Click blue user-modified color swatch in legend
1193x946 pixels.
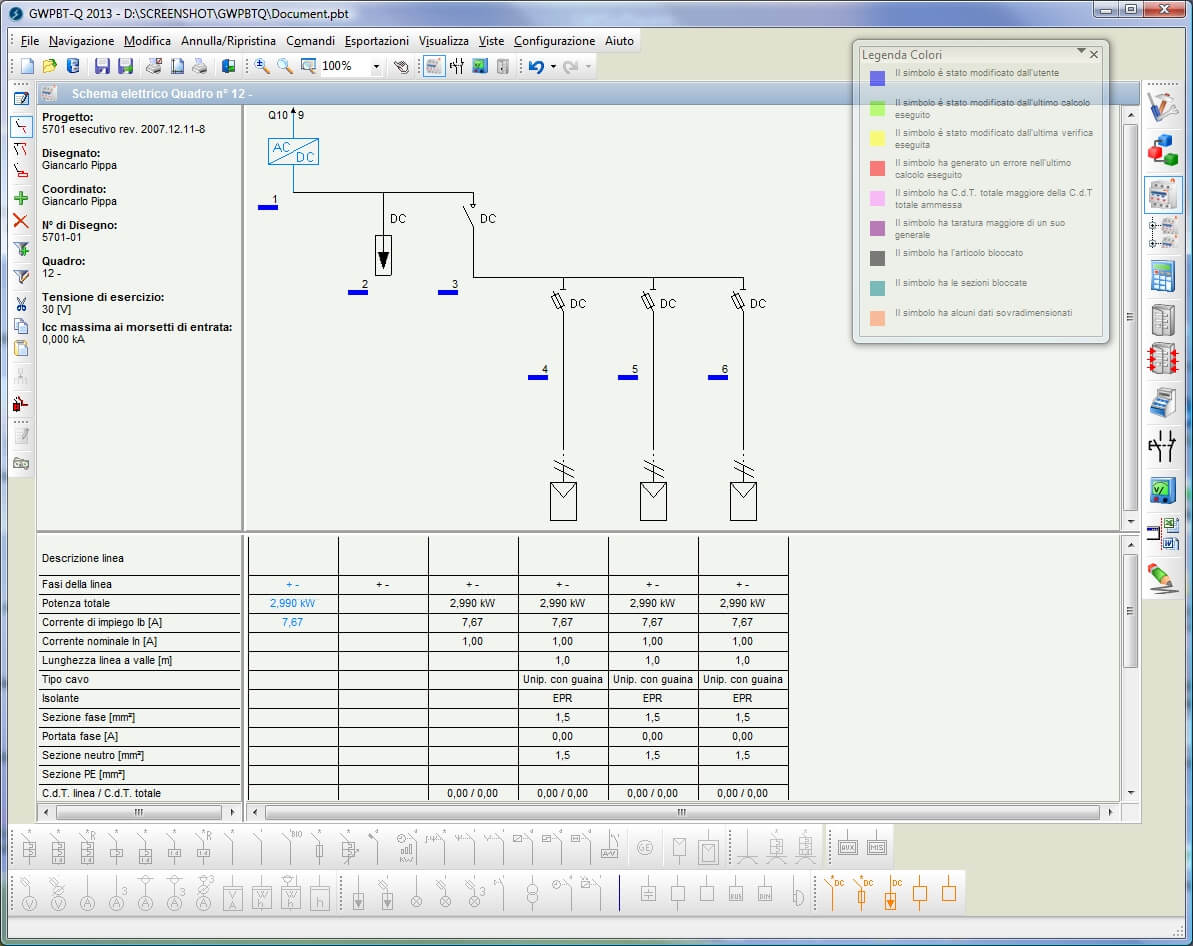pyautogui.click(x=877, y=78)
